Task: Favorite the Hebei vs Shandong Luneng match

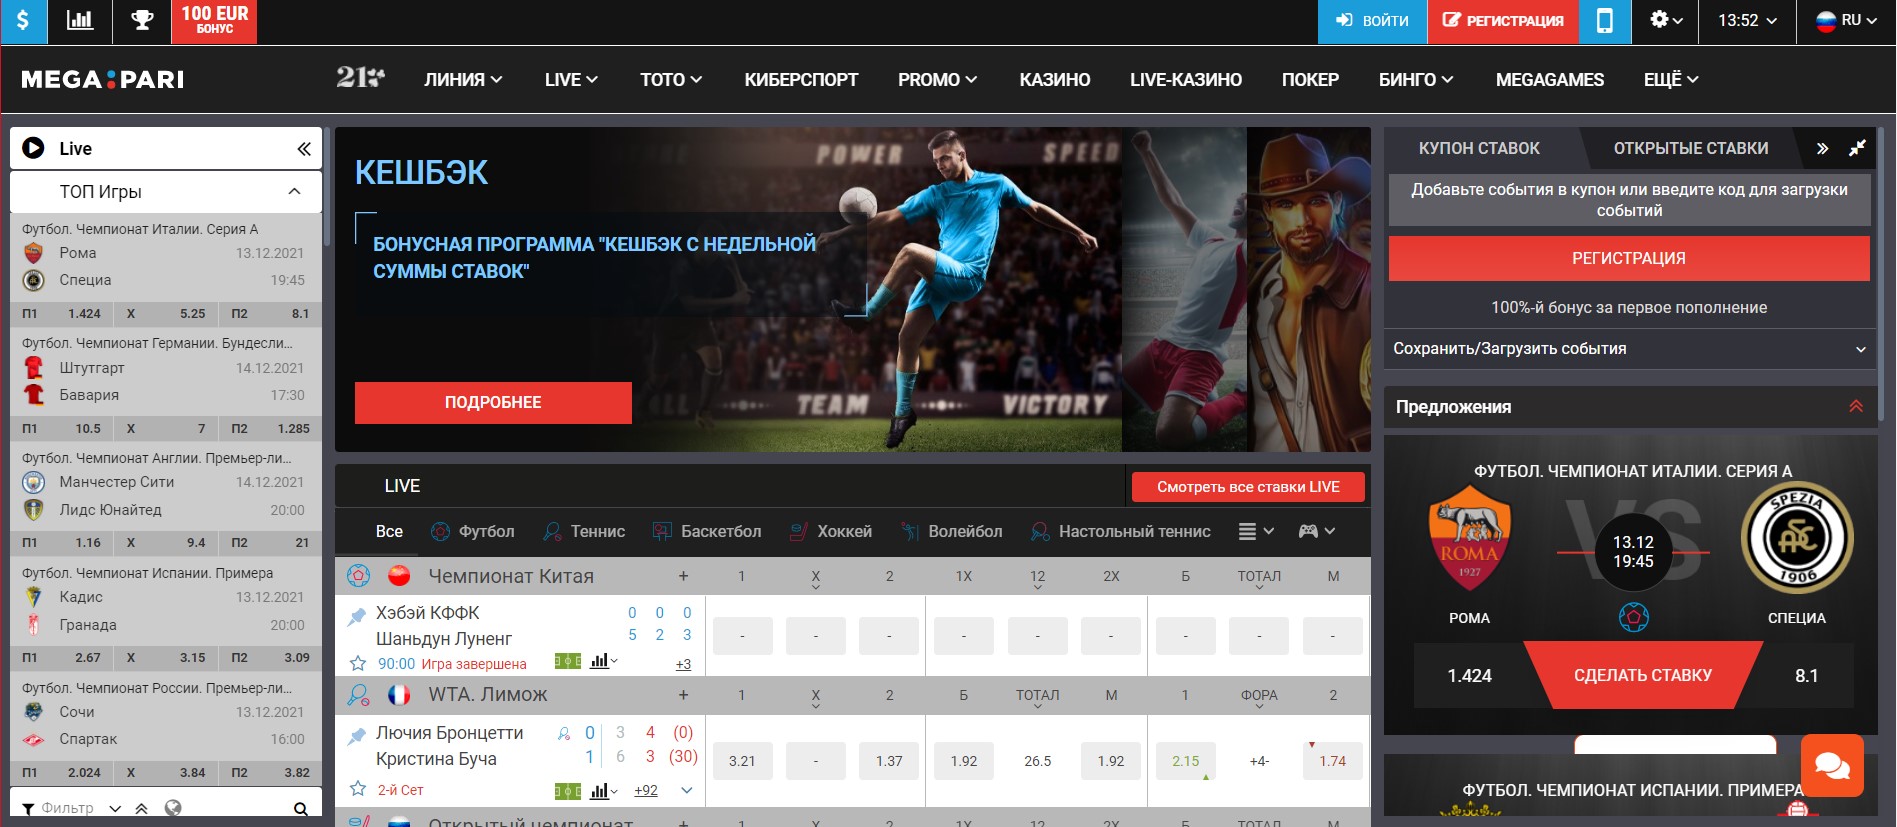Action: [x=357, y=663]
